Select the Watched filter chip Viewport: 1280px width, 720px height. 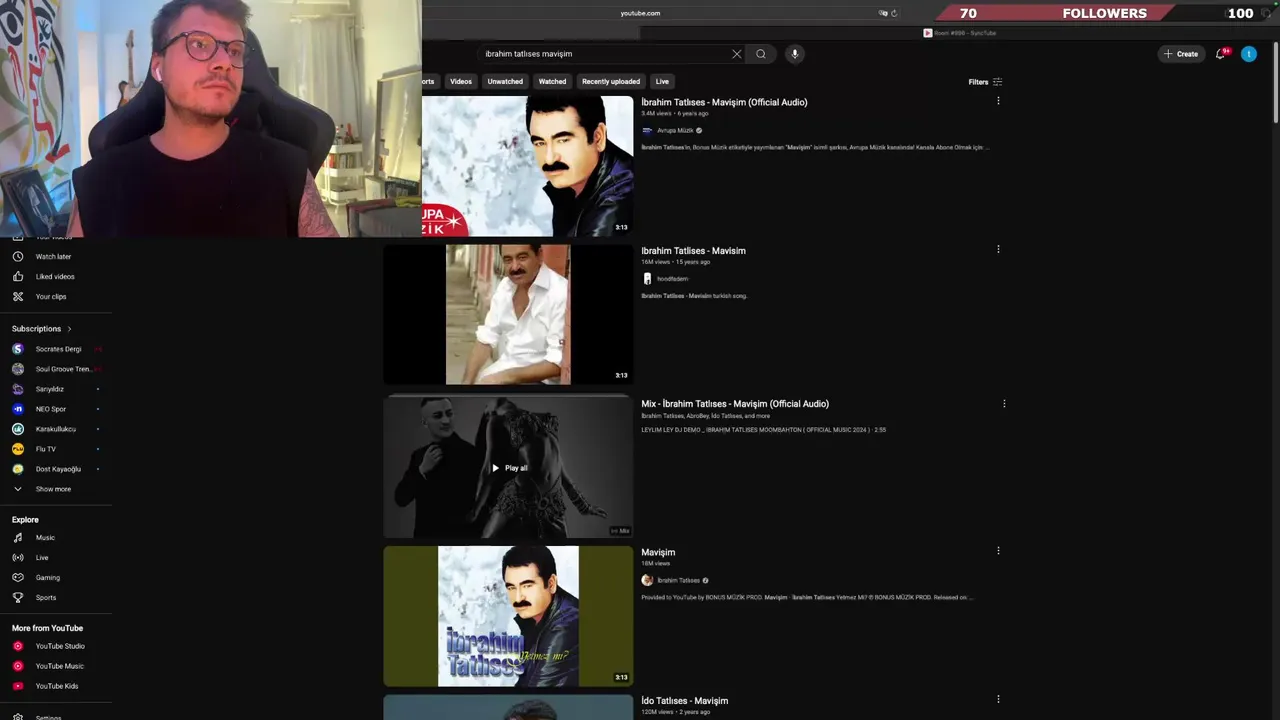[552, 82]
